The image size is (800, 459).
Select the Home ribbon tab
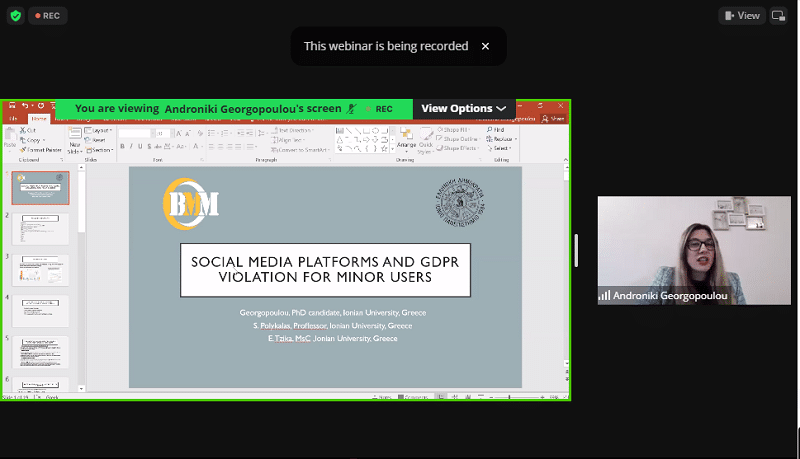(x=39, y=119)
